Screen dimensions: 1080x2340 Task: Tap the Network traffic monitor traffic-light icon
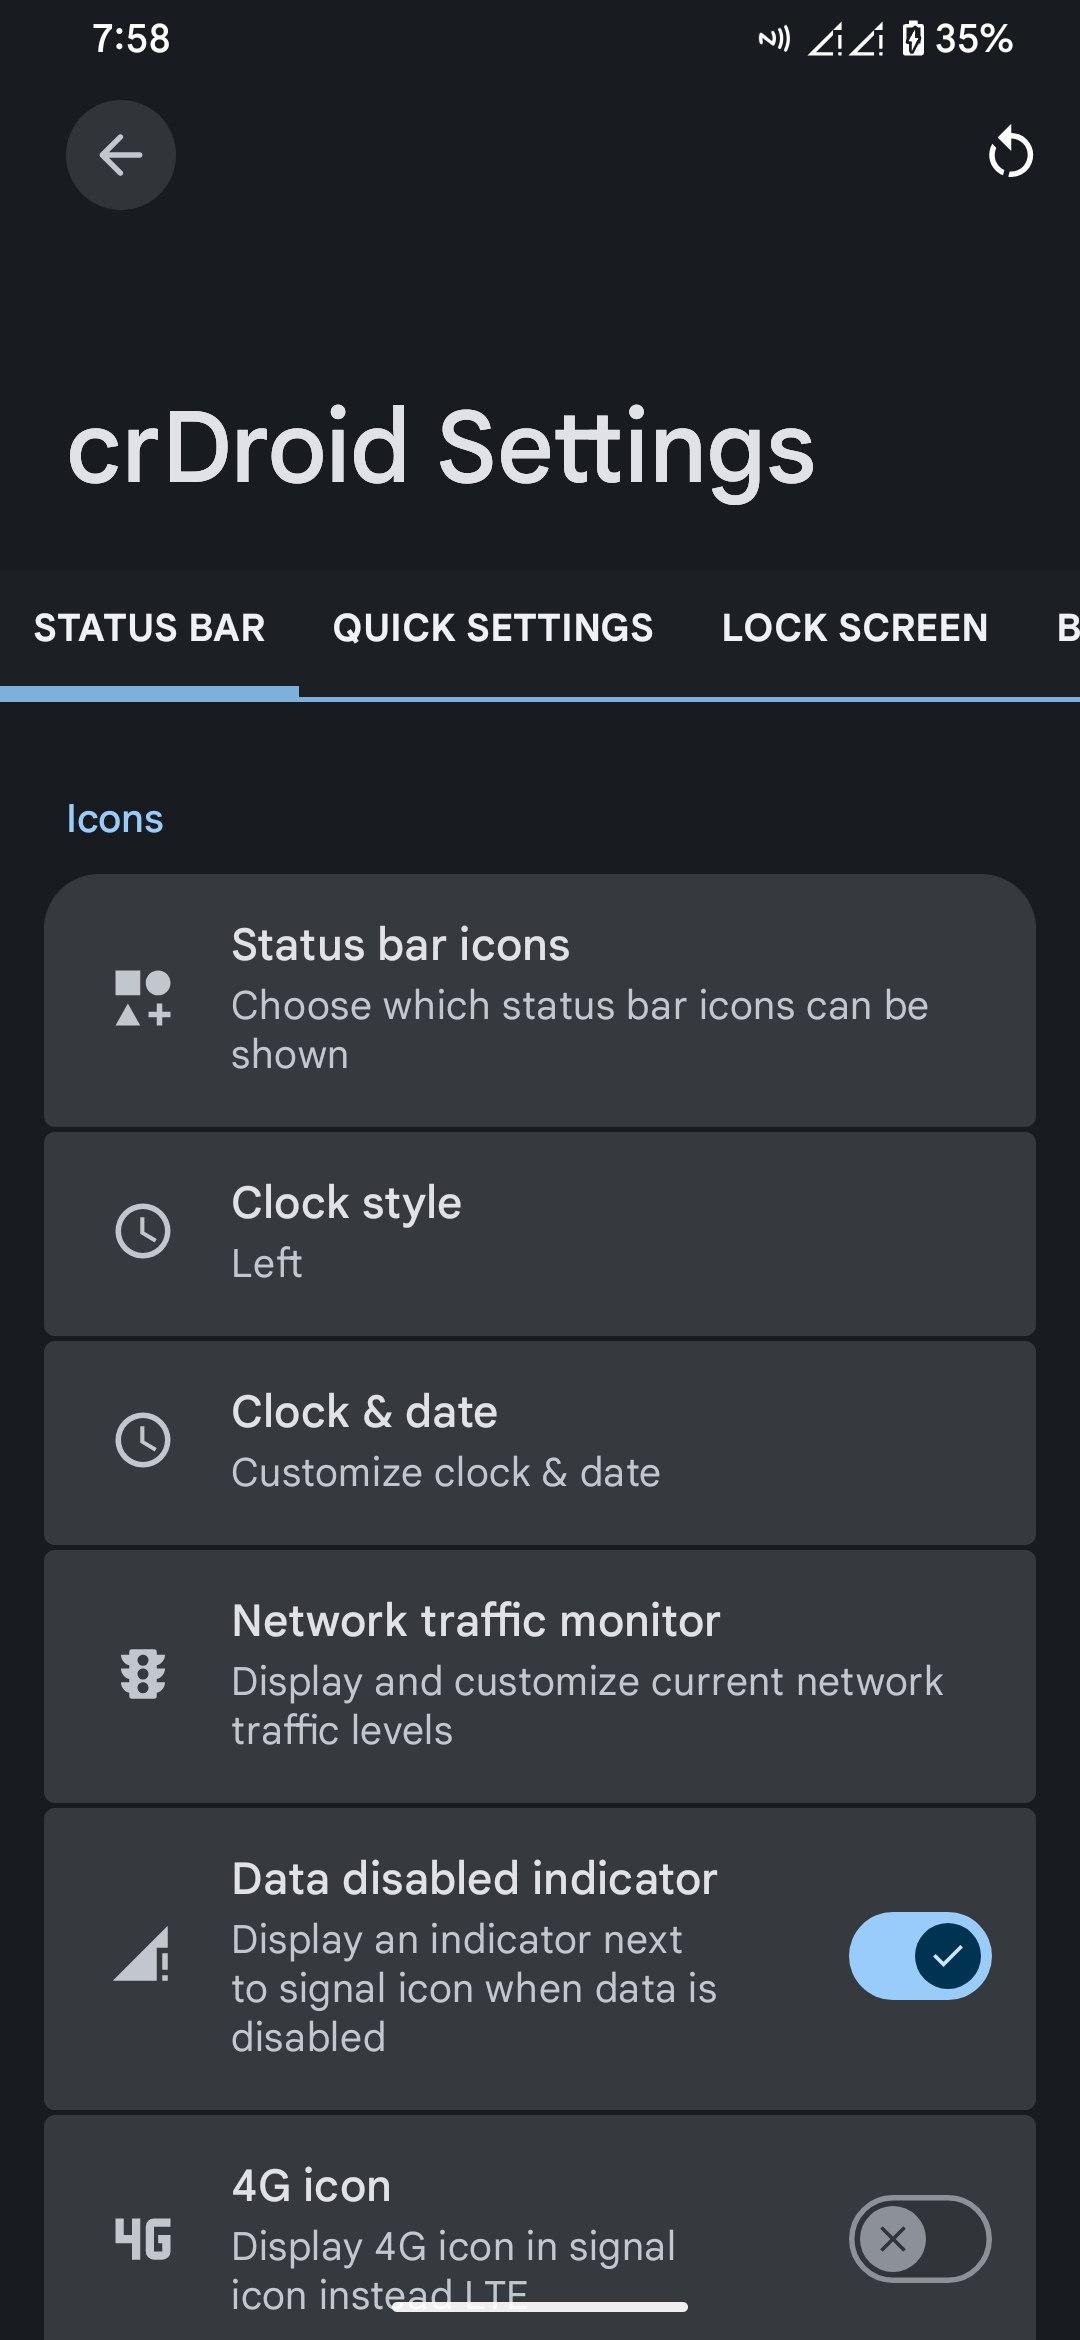pyautogui.click(x=143, y=1674)
